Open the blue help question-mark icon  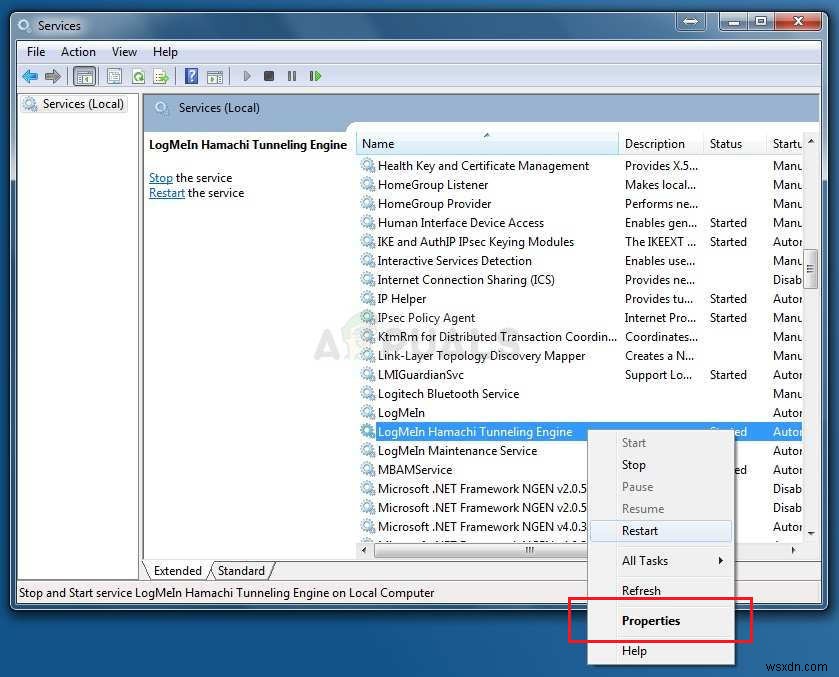click(x=191, y=77)
